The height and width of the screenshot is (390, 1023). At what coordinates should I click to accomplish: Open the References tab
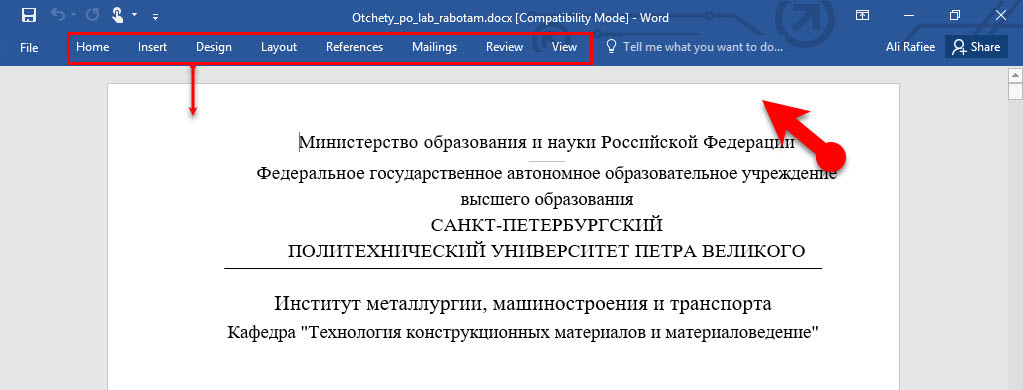pos(354,47)
